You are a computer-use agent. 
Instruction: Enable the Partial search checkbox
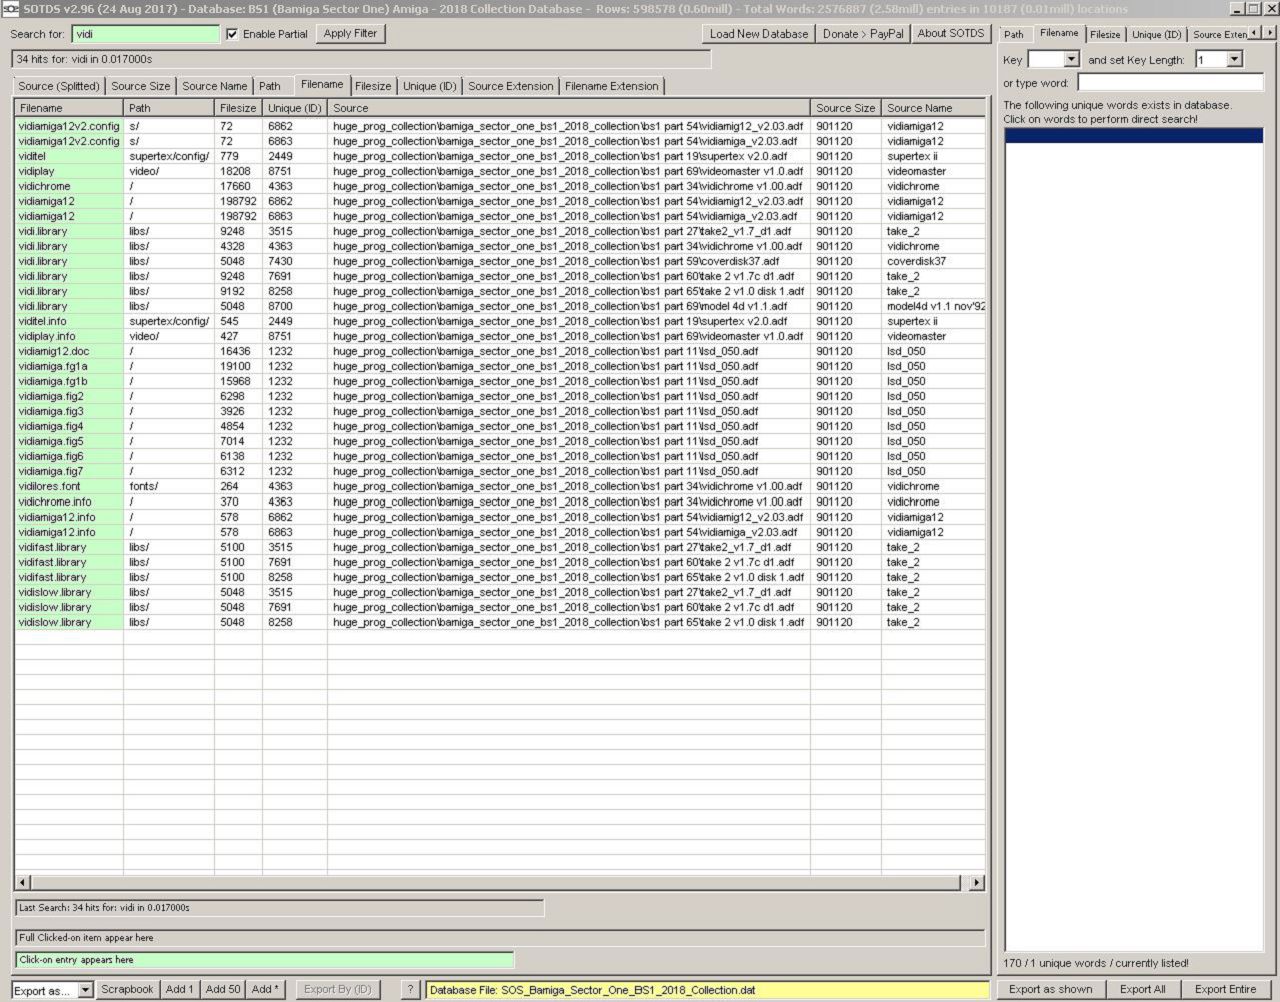click(x=233, y=34)
